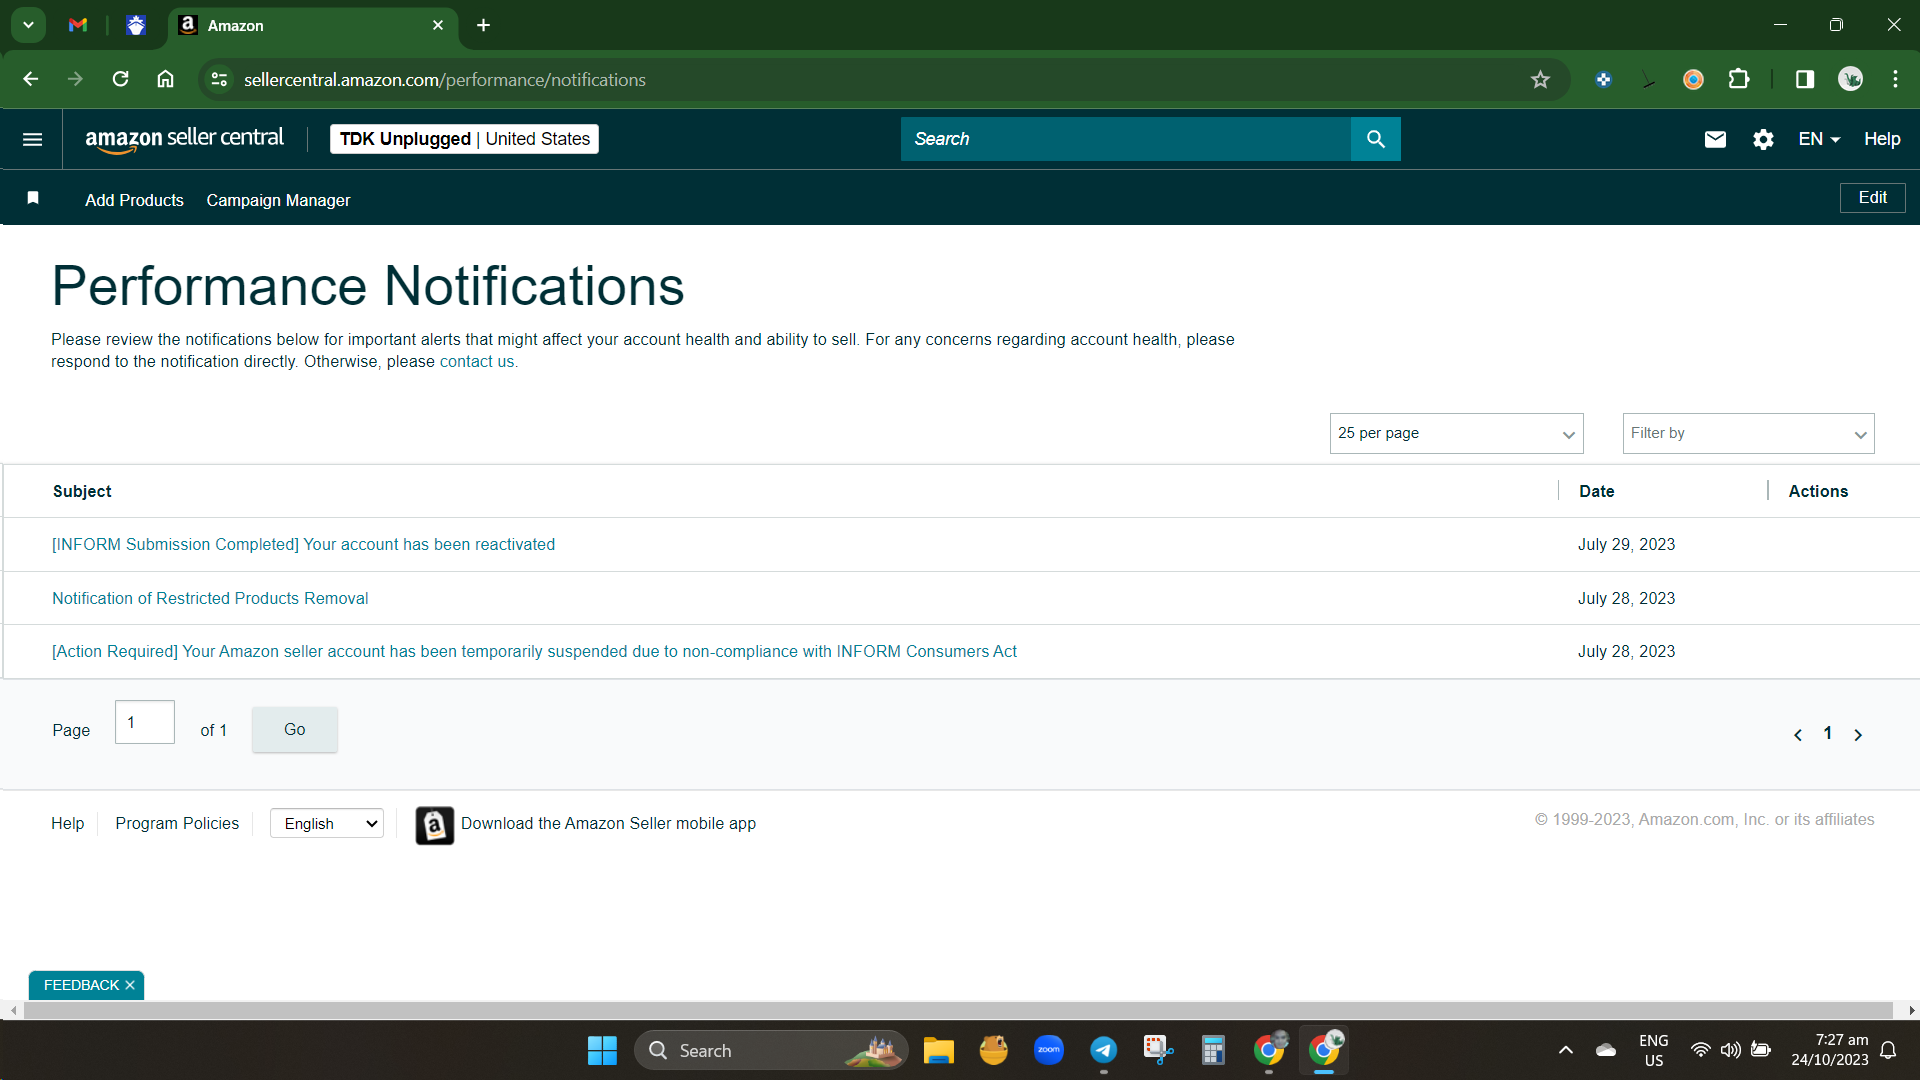This screenshot has height=1080, width=1920.
Task: Click the bookmark flag icon
Action: coord(33,198)
